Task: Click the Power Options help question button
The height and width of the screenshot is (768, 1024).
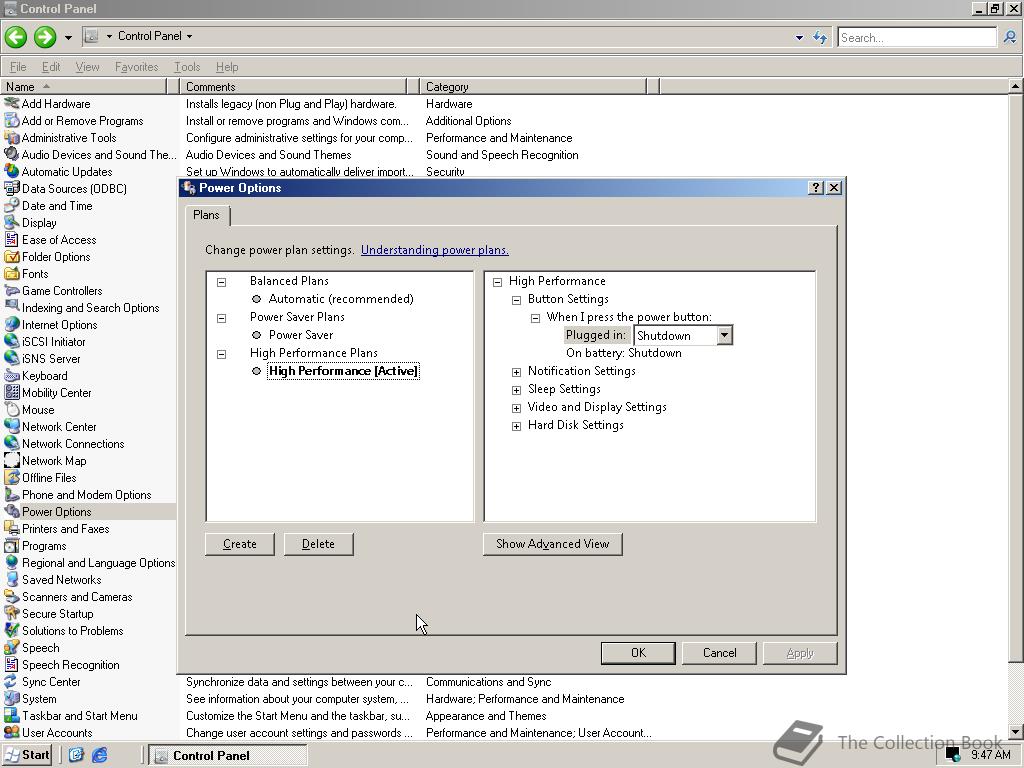Action: 816,187
